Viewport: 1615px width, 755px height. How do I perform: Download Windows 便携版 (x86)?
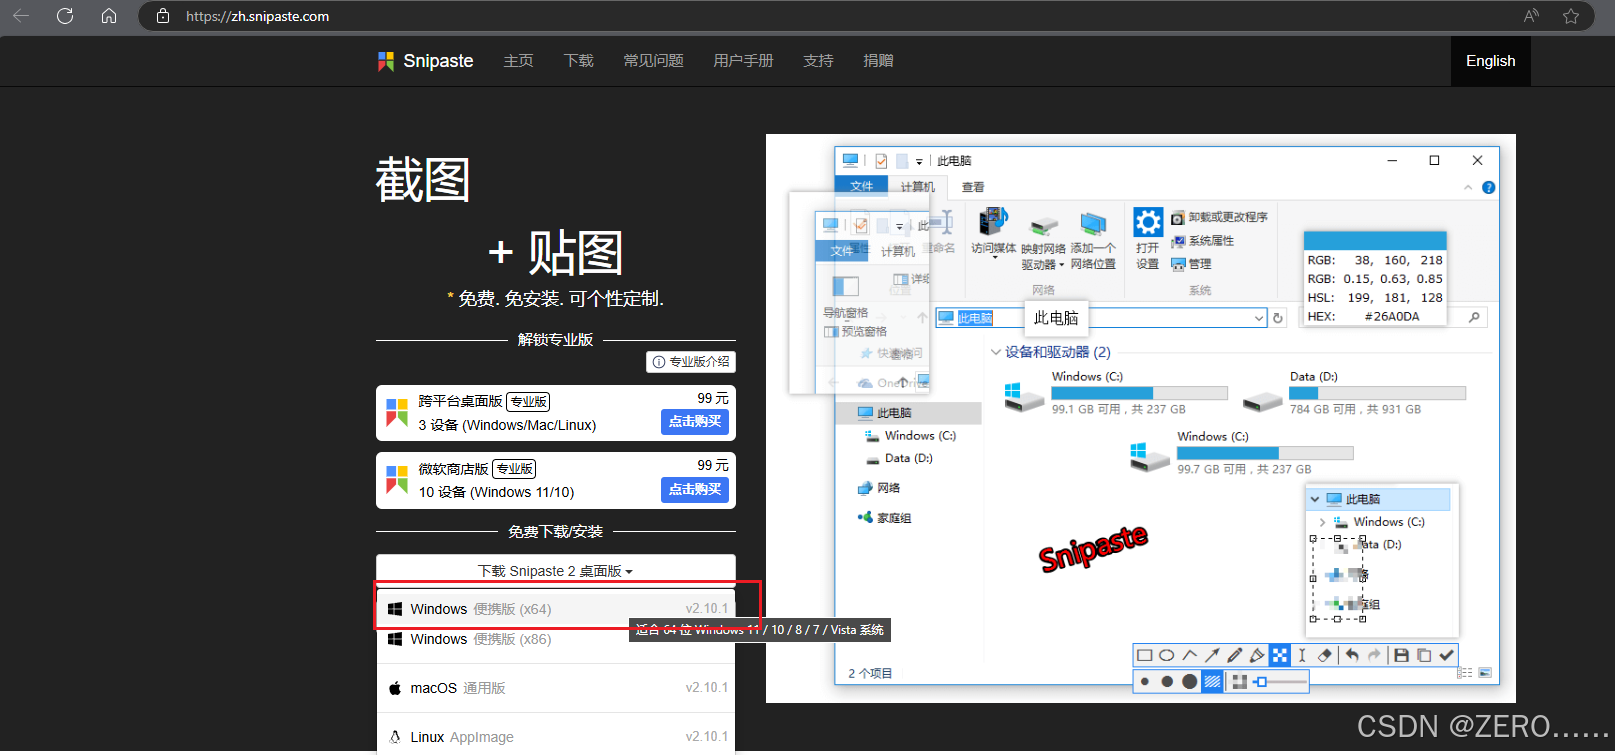click(x=556, y=639)
